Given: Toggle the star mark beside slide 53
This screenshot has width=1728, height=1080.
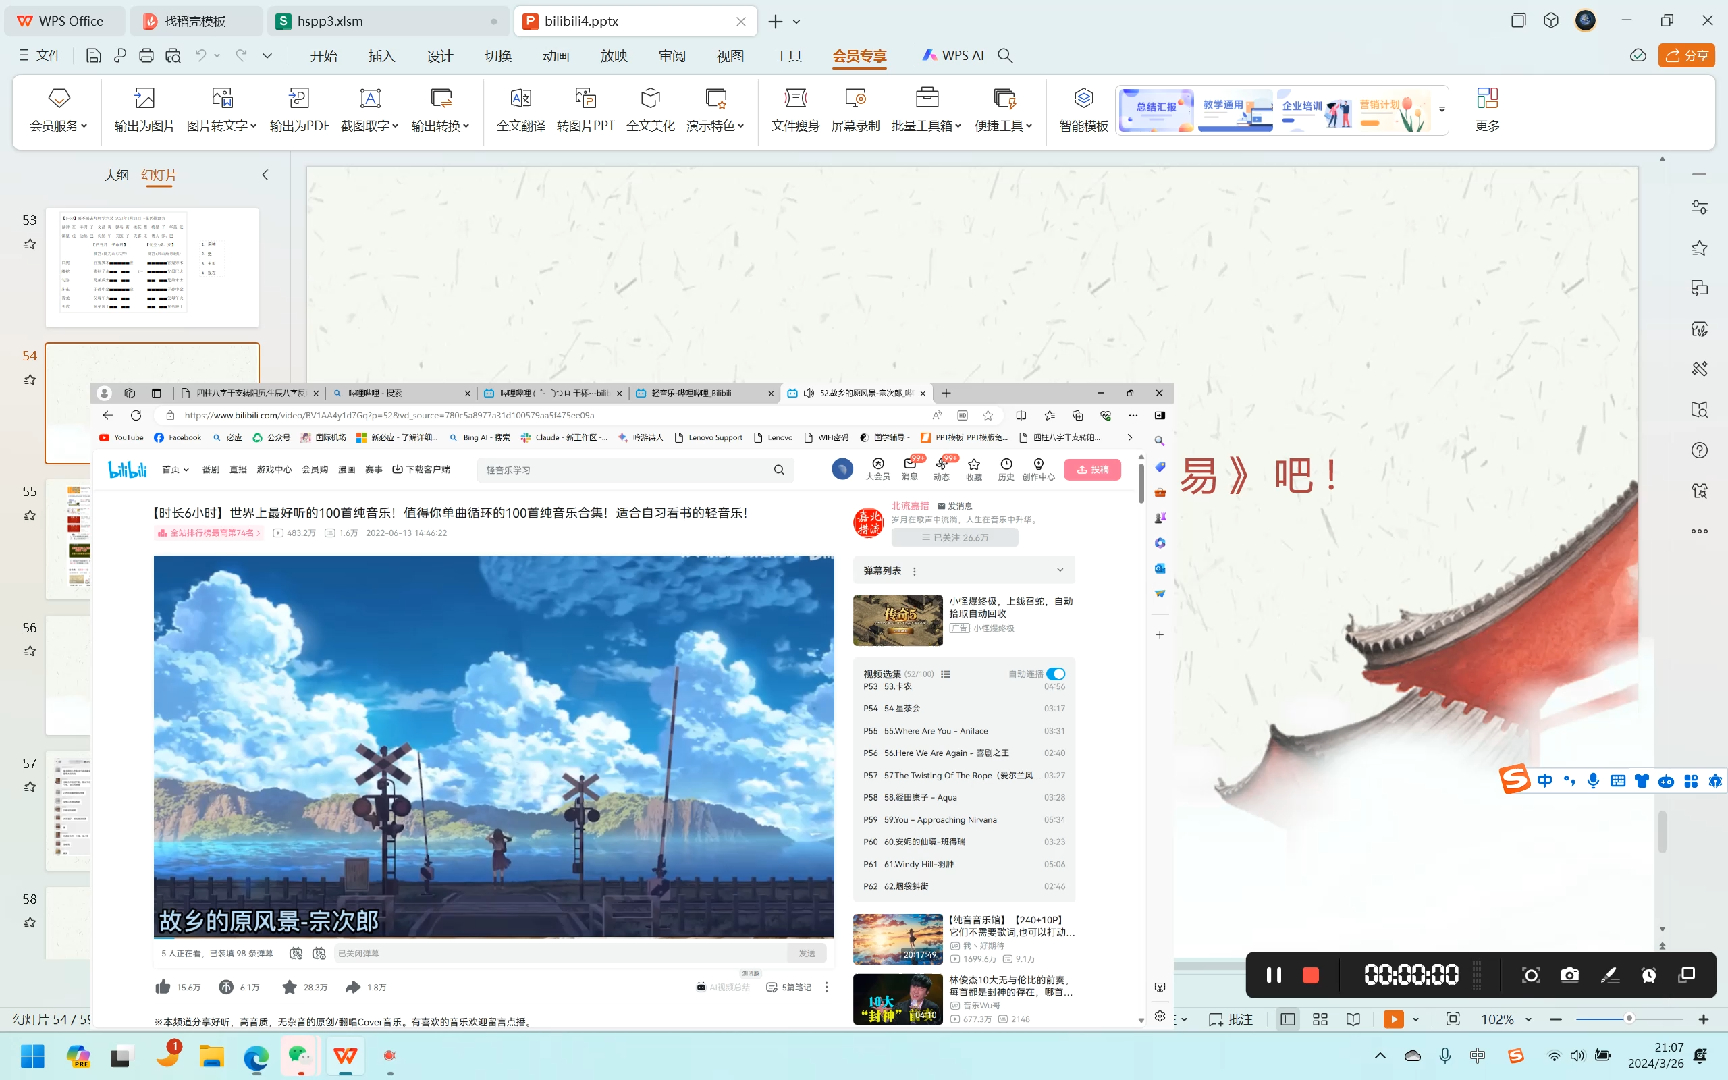Looking at the screenshot, I should coord(30,244).
